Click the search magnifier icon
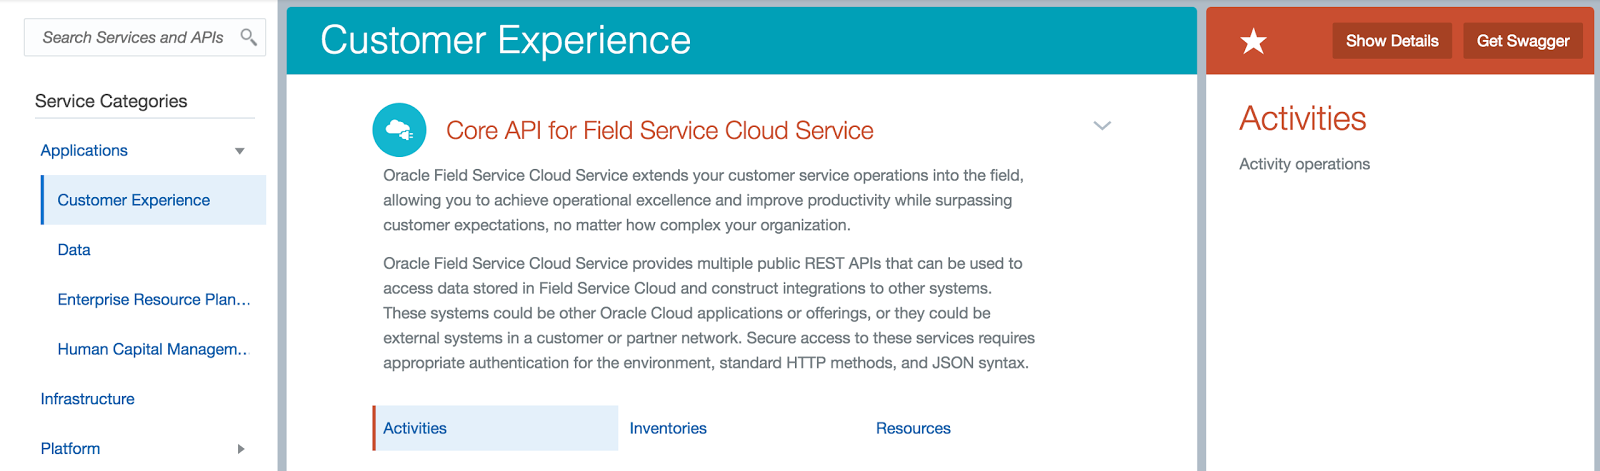The image size is (1600, 471). (x=248, y=38)
